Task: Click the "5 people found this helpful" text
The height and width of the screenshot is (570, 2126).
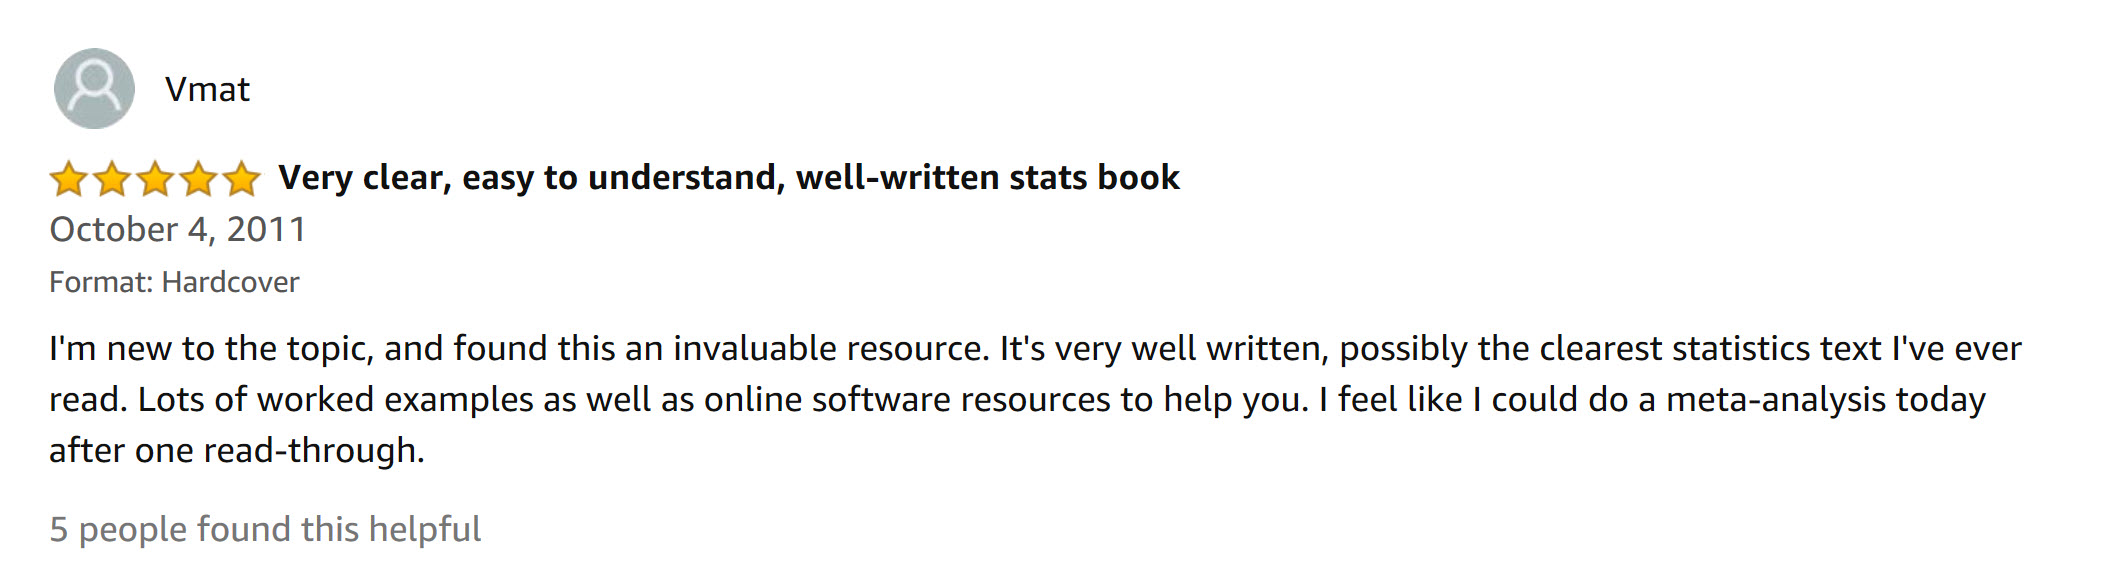Action: pos(265,529)
